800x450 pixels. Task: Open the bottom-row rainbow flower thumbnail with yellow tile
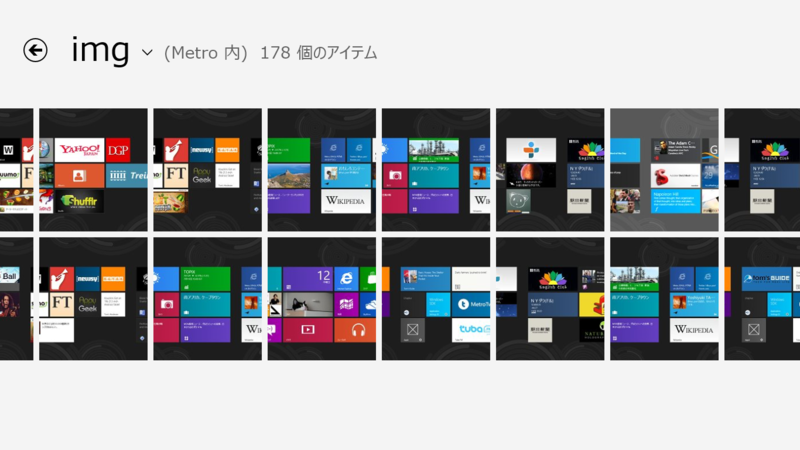550,298
